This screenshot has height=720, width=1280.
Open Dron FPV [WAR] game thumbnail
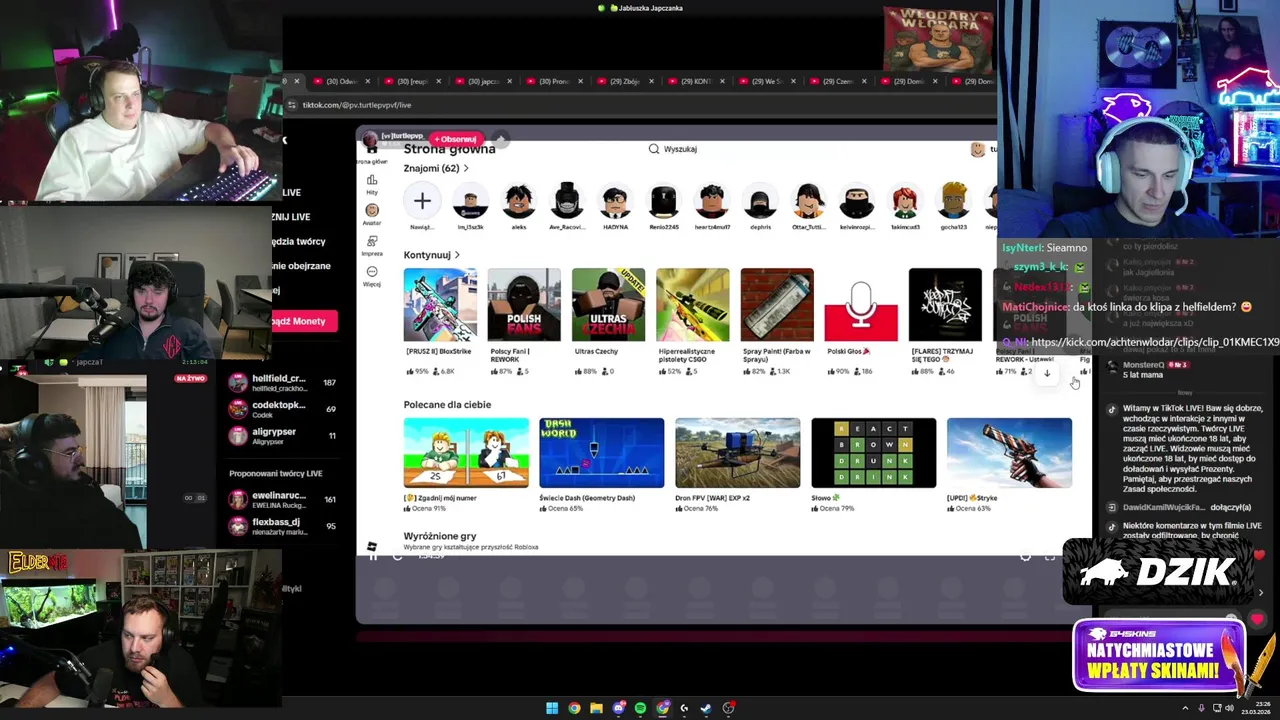(x=737, y=453)
